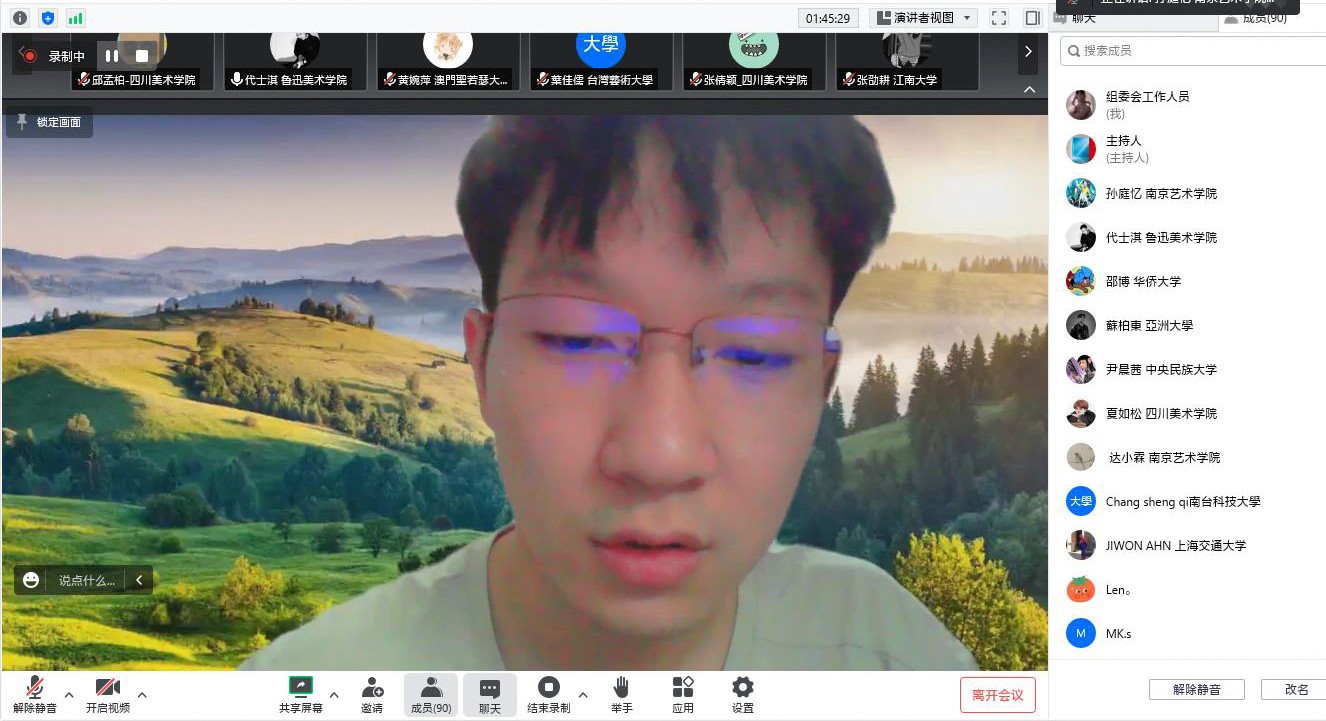Image resolution: width=1326 pixels, height=721 pixels.
Task: Click the 说点什么 chat input
Action: (87, 580)
